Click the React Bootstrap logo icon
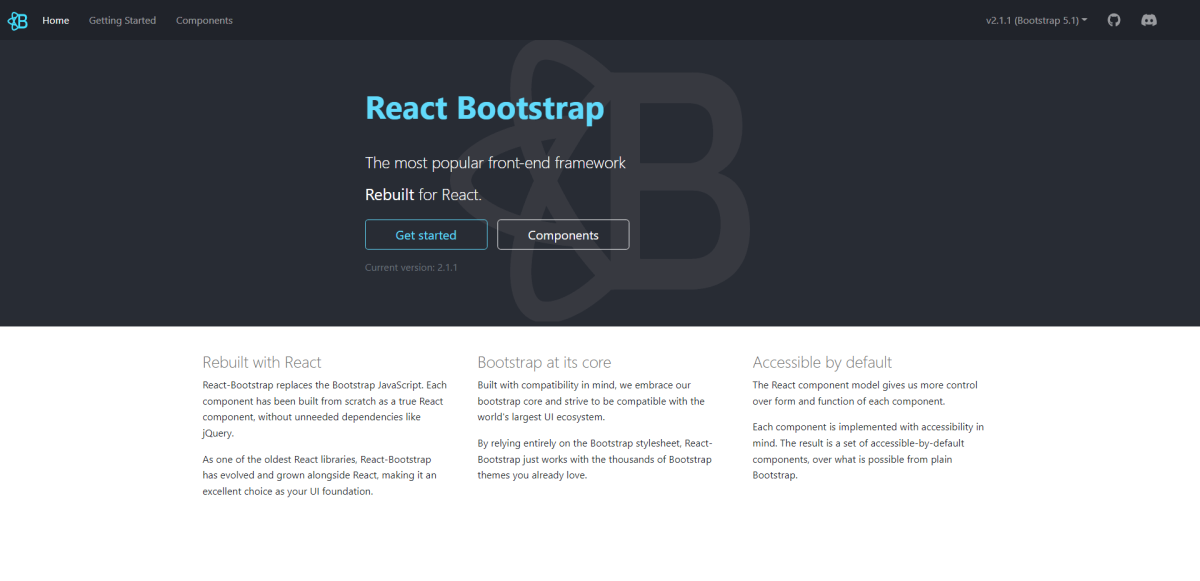 (x=17, y=20)
